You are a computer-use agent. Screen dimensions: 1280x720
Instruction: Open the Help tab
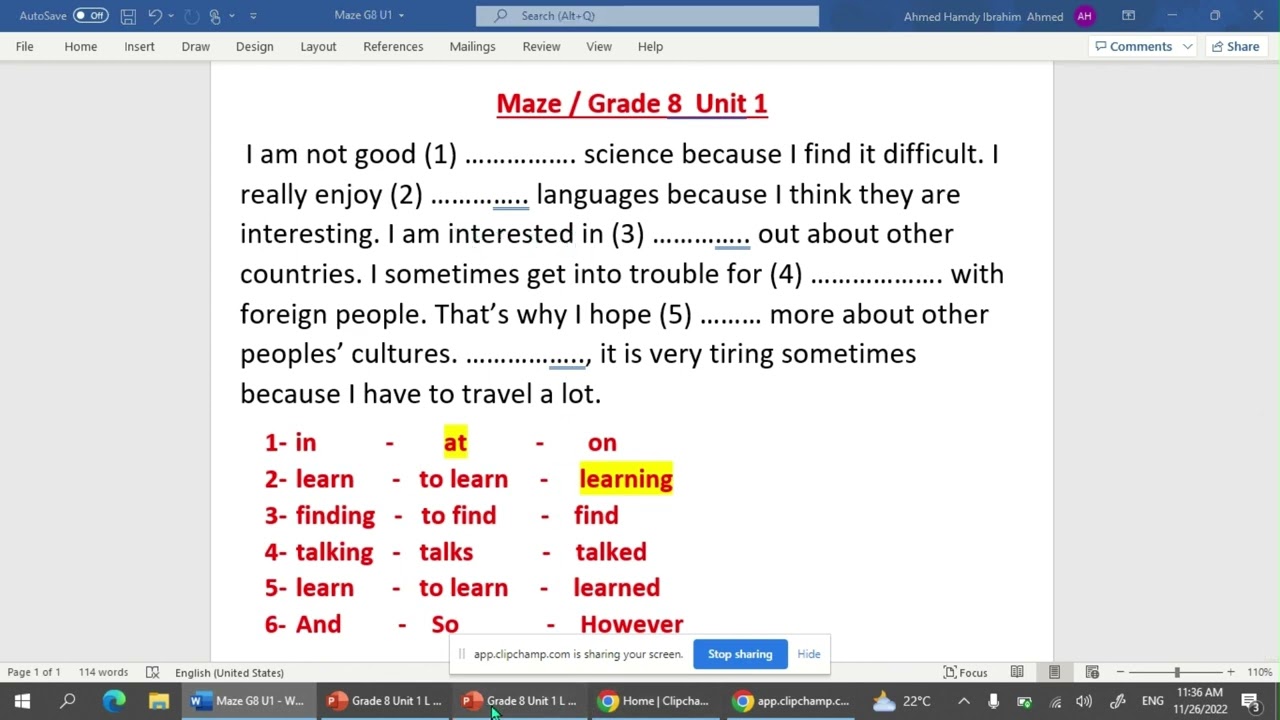click(650, 46)
